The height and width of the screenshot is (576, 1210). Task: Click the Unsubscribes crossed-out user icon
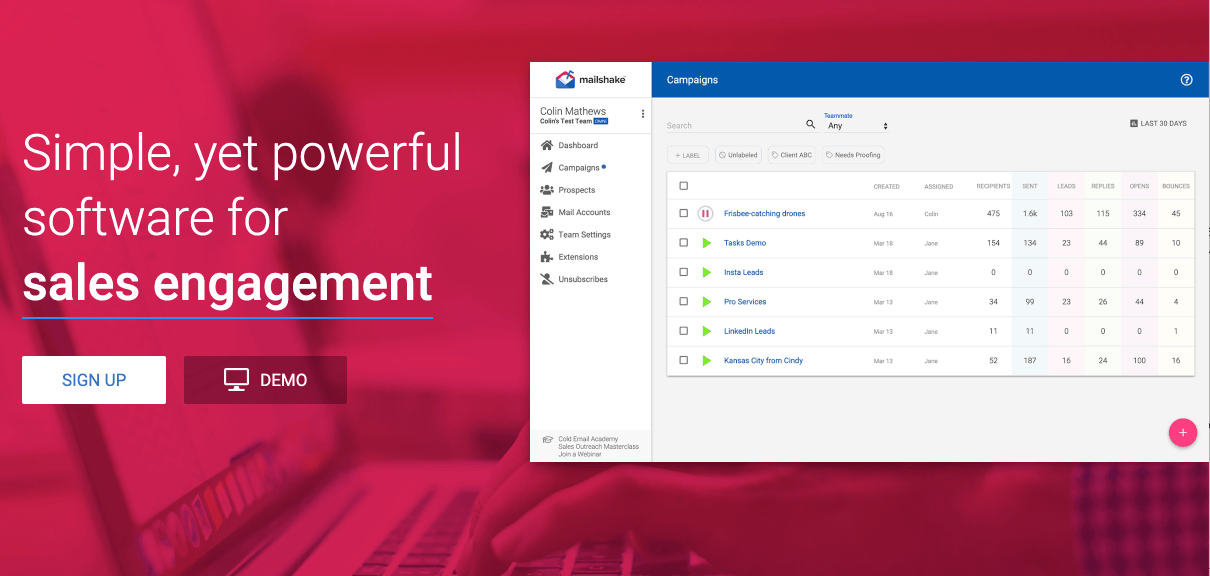point(546,279)
